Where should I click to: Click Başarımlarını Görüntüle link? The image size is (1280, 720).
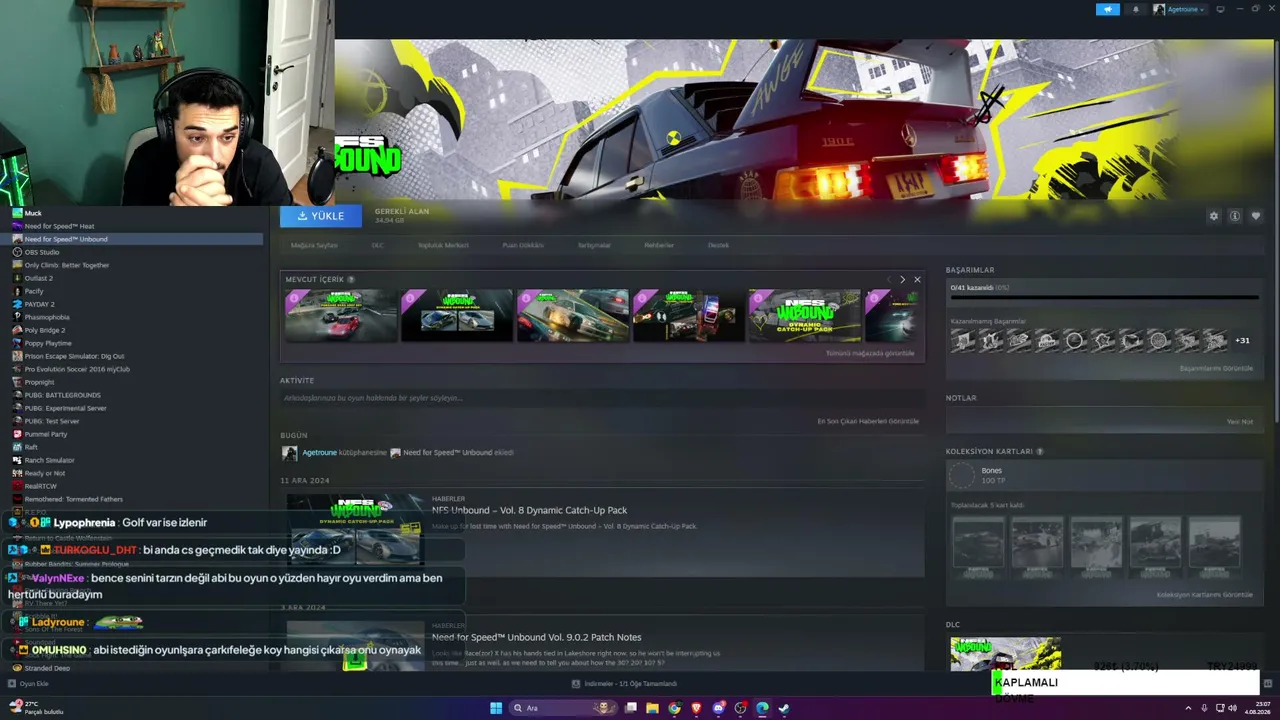click(x=1216, y=368)
